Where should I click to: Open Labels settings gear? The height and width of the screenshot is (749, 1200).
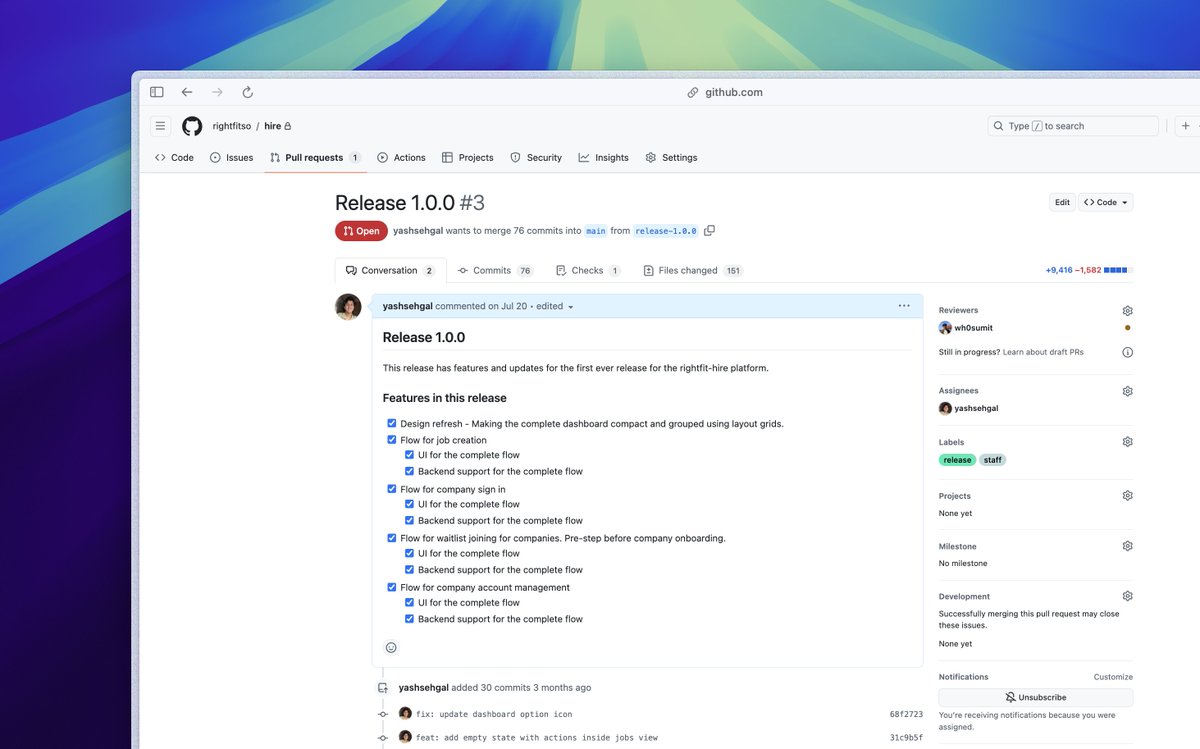click(x=1127, y=442)
